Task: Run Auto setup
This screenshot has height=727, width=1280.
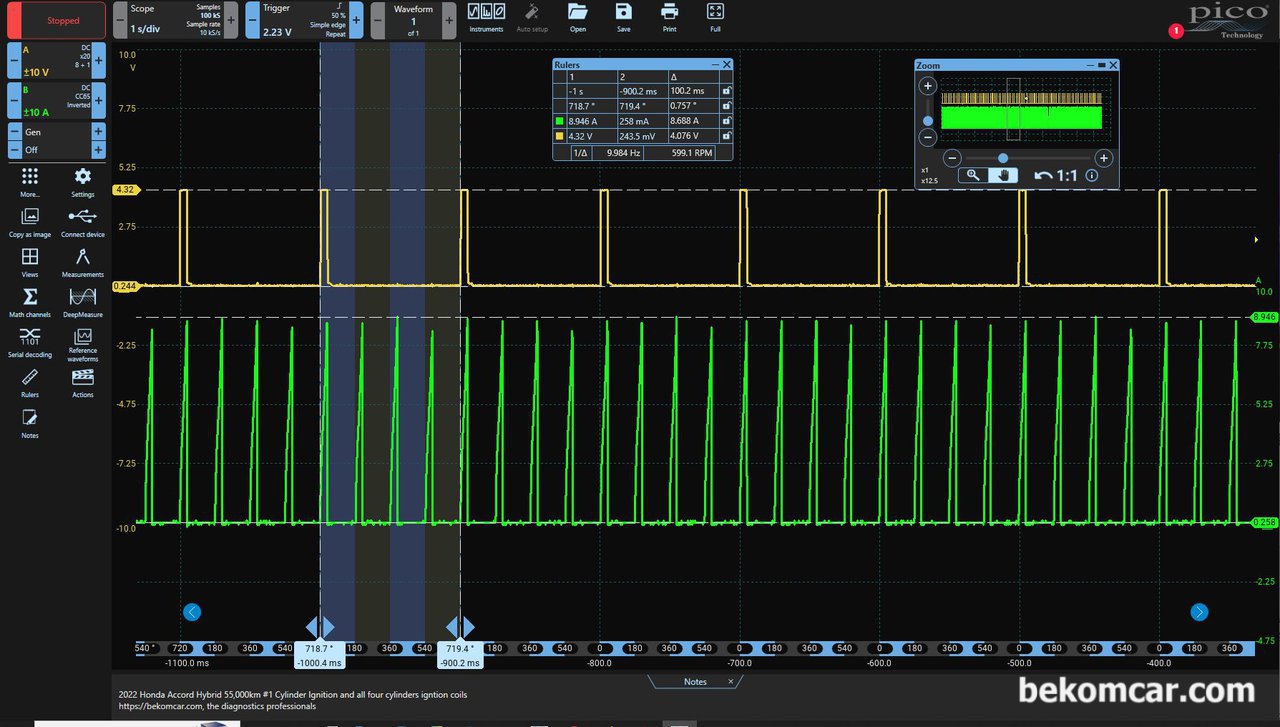Action: [x=531, y=17]
